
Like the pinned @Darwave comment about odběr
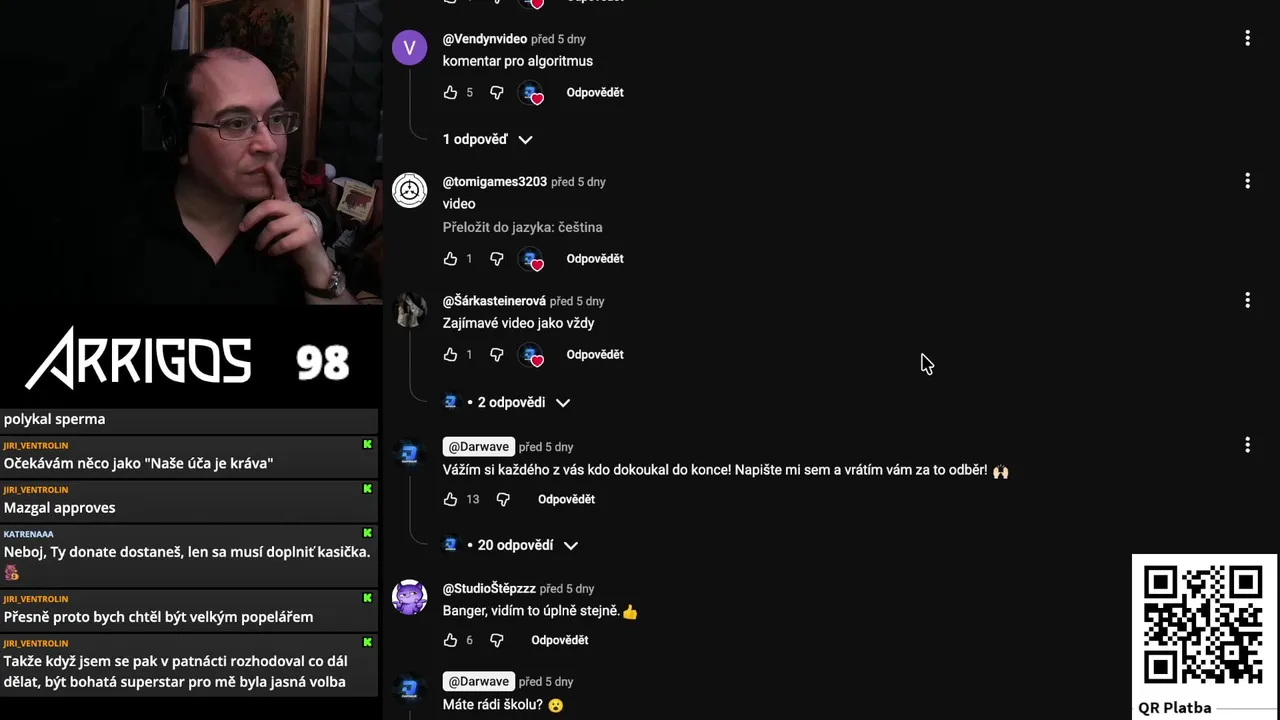pos(450,499)
